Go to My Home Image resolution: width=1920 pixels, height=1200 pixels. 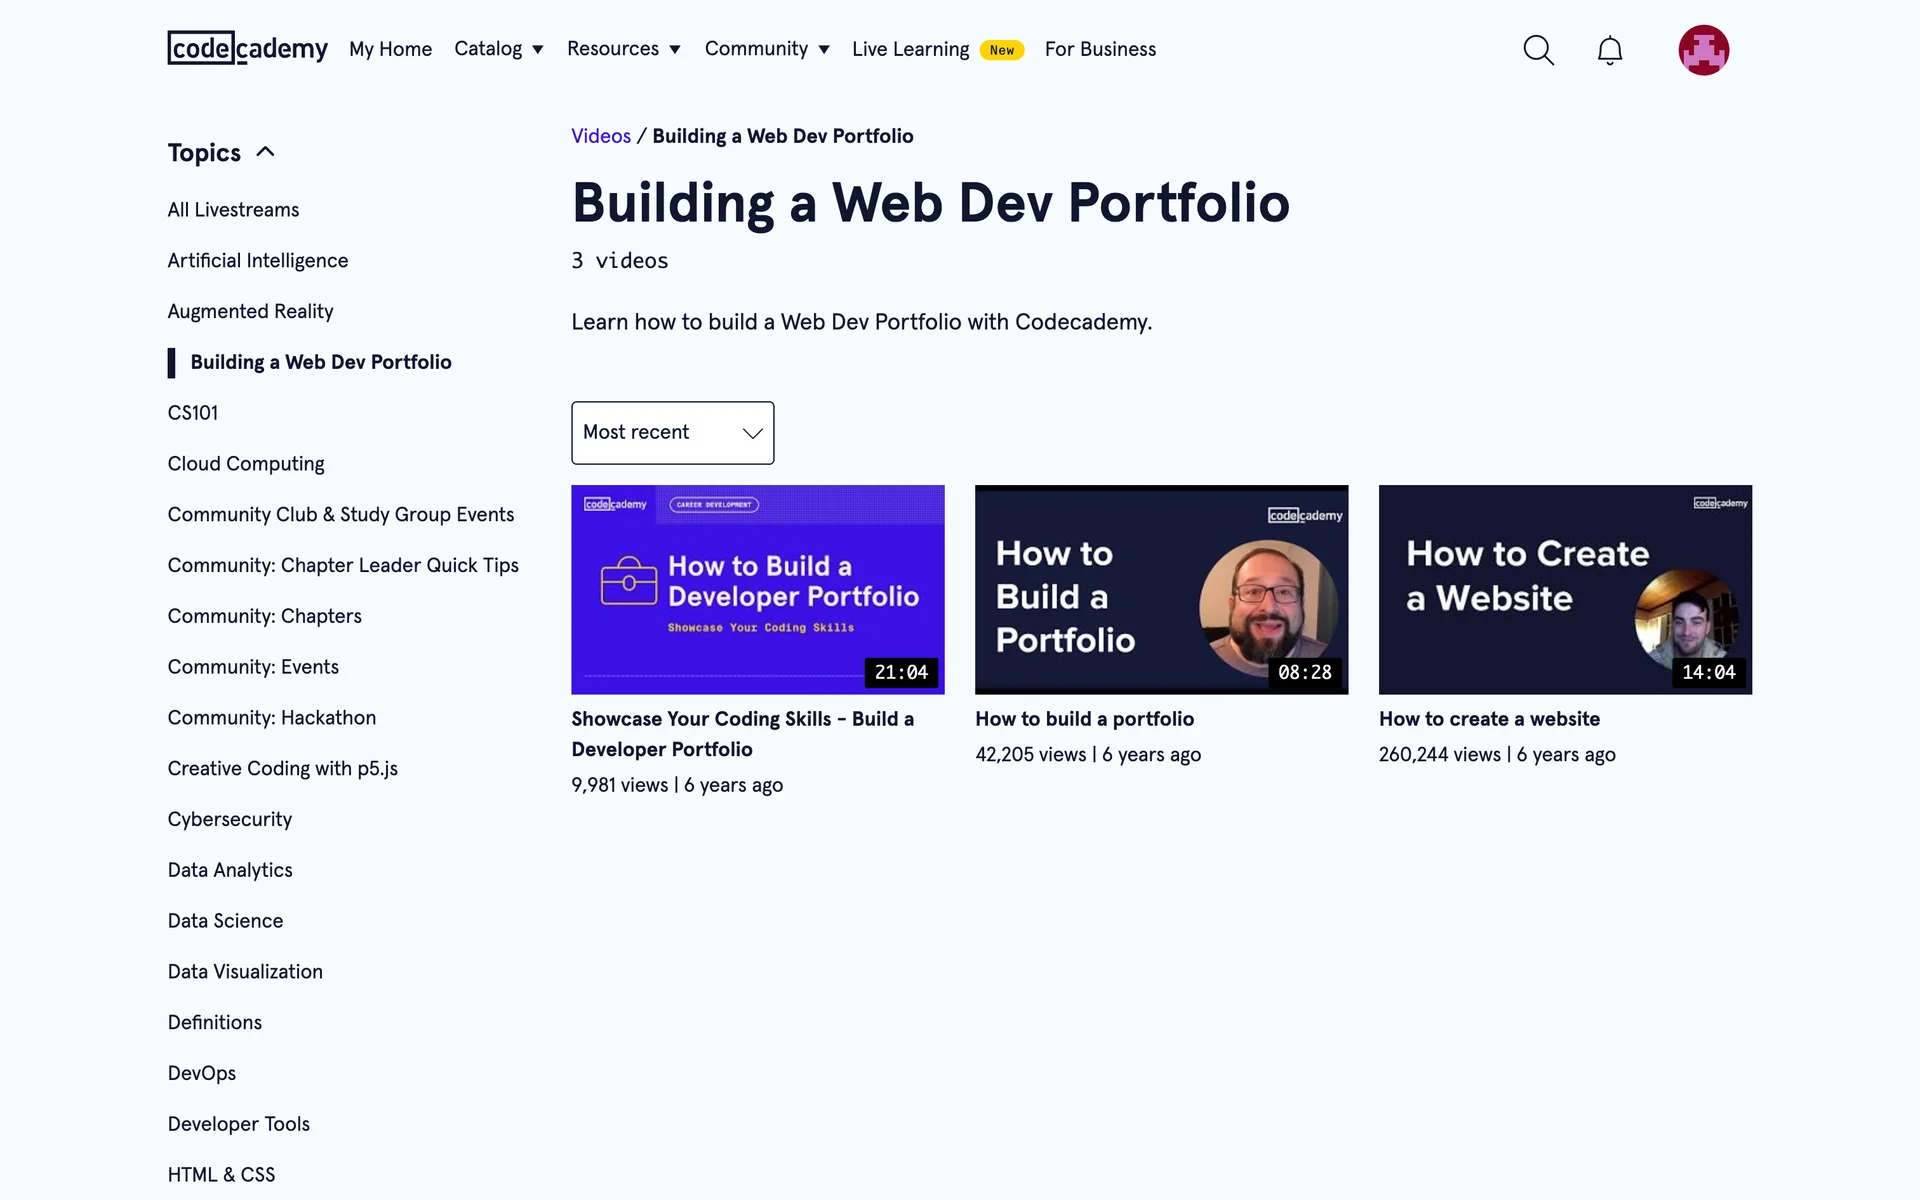click(390, 49)
